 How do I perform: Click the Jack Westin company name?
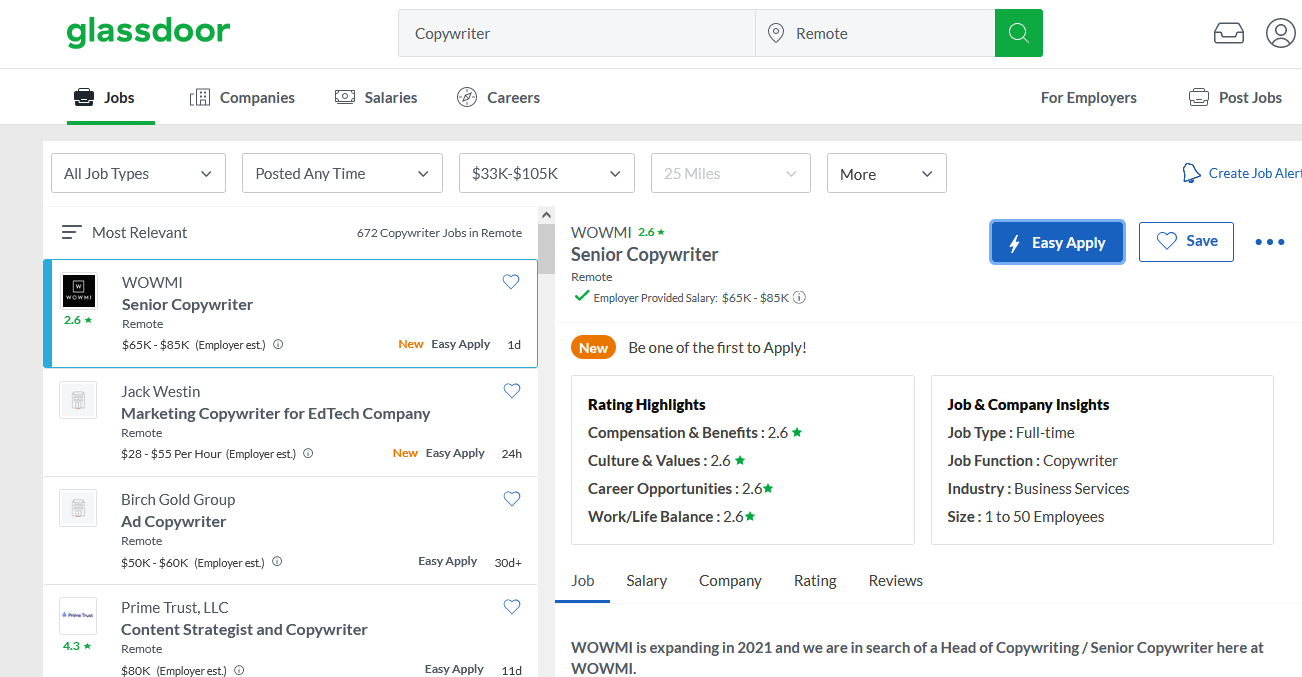click(161, 391)
